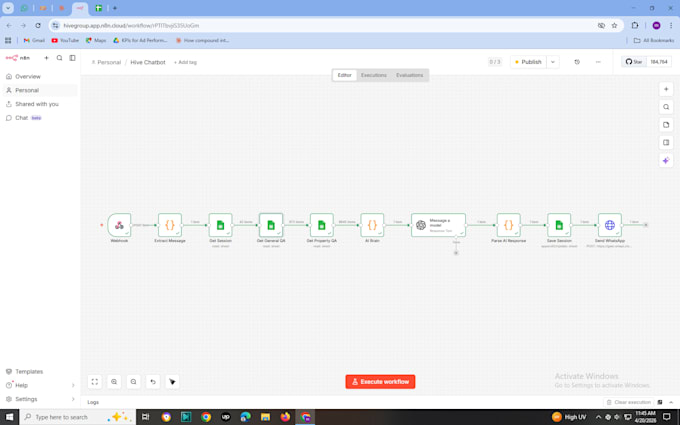Open File Explorer from the taskbar
Viewport: 680px width, 425px height.
point(265,417)
